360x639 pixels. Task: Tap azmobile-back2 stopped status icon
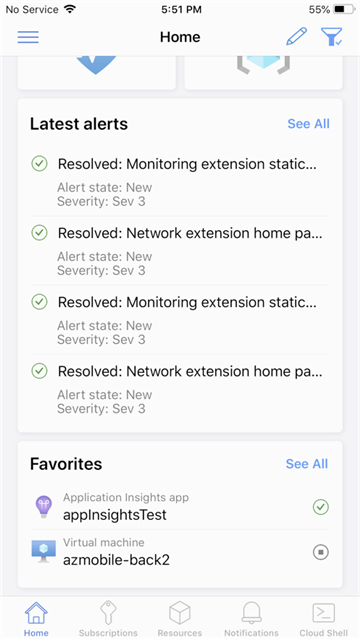click(320, 553)
